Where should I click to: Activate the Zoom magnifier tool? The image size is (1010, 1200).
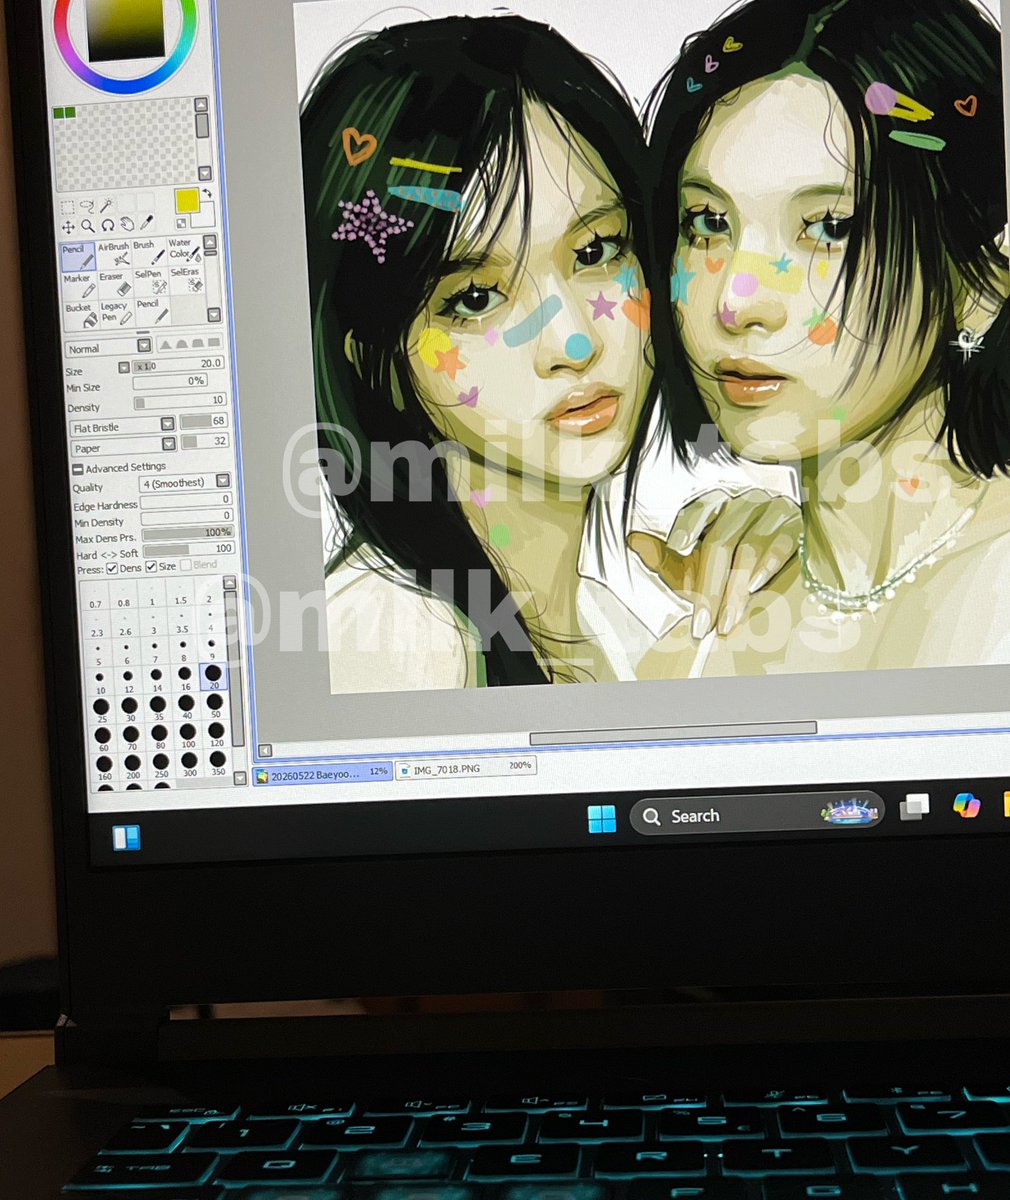tap(88, 226)
